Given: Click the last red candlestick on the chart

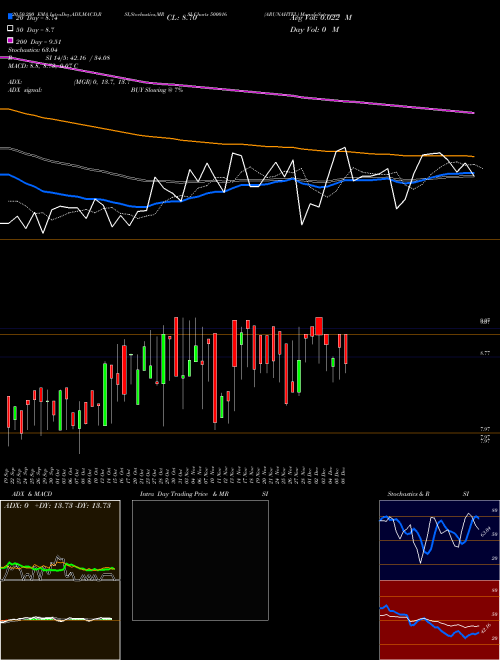Looking at the screenshot, I should [x=346, y=349].
